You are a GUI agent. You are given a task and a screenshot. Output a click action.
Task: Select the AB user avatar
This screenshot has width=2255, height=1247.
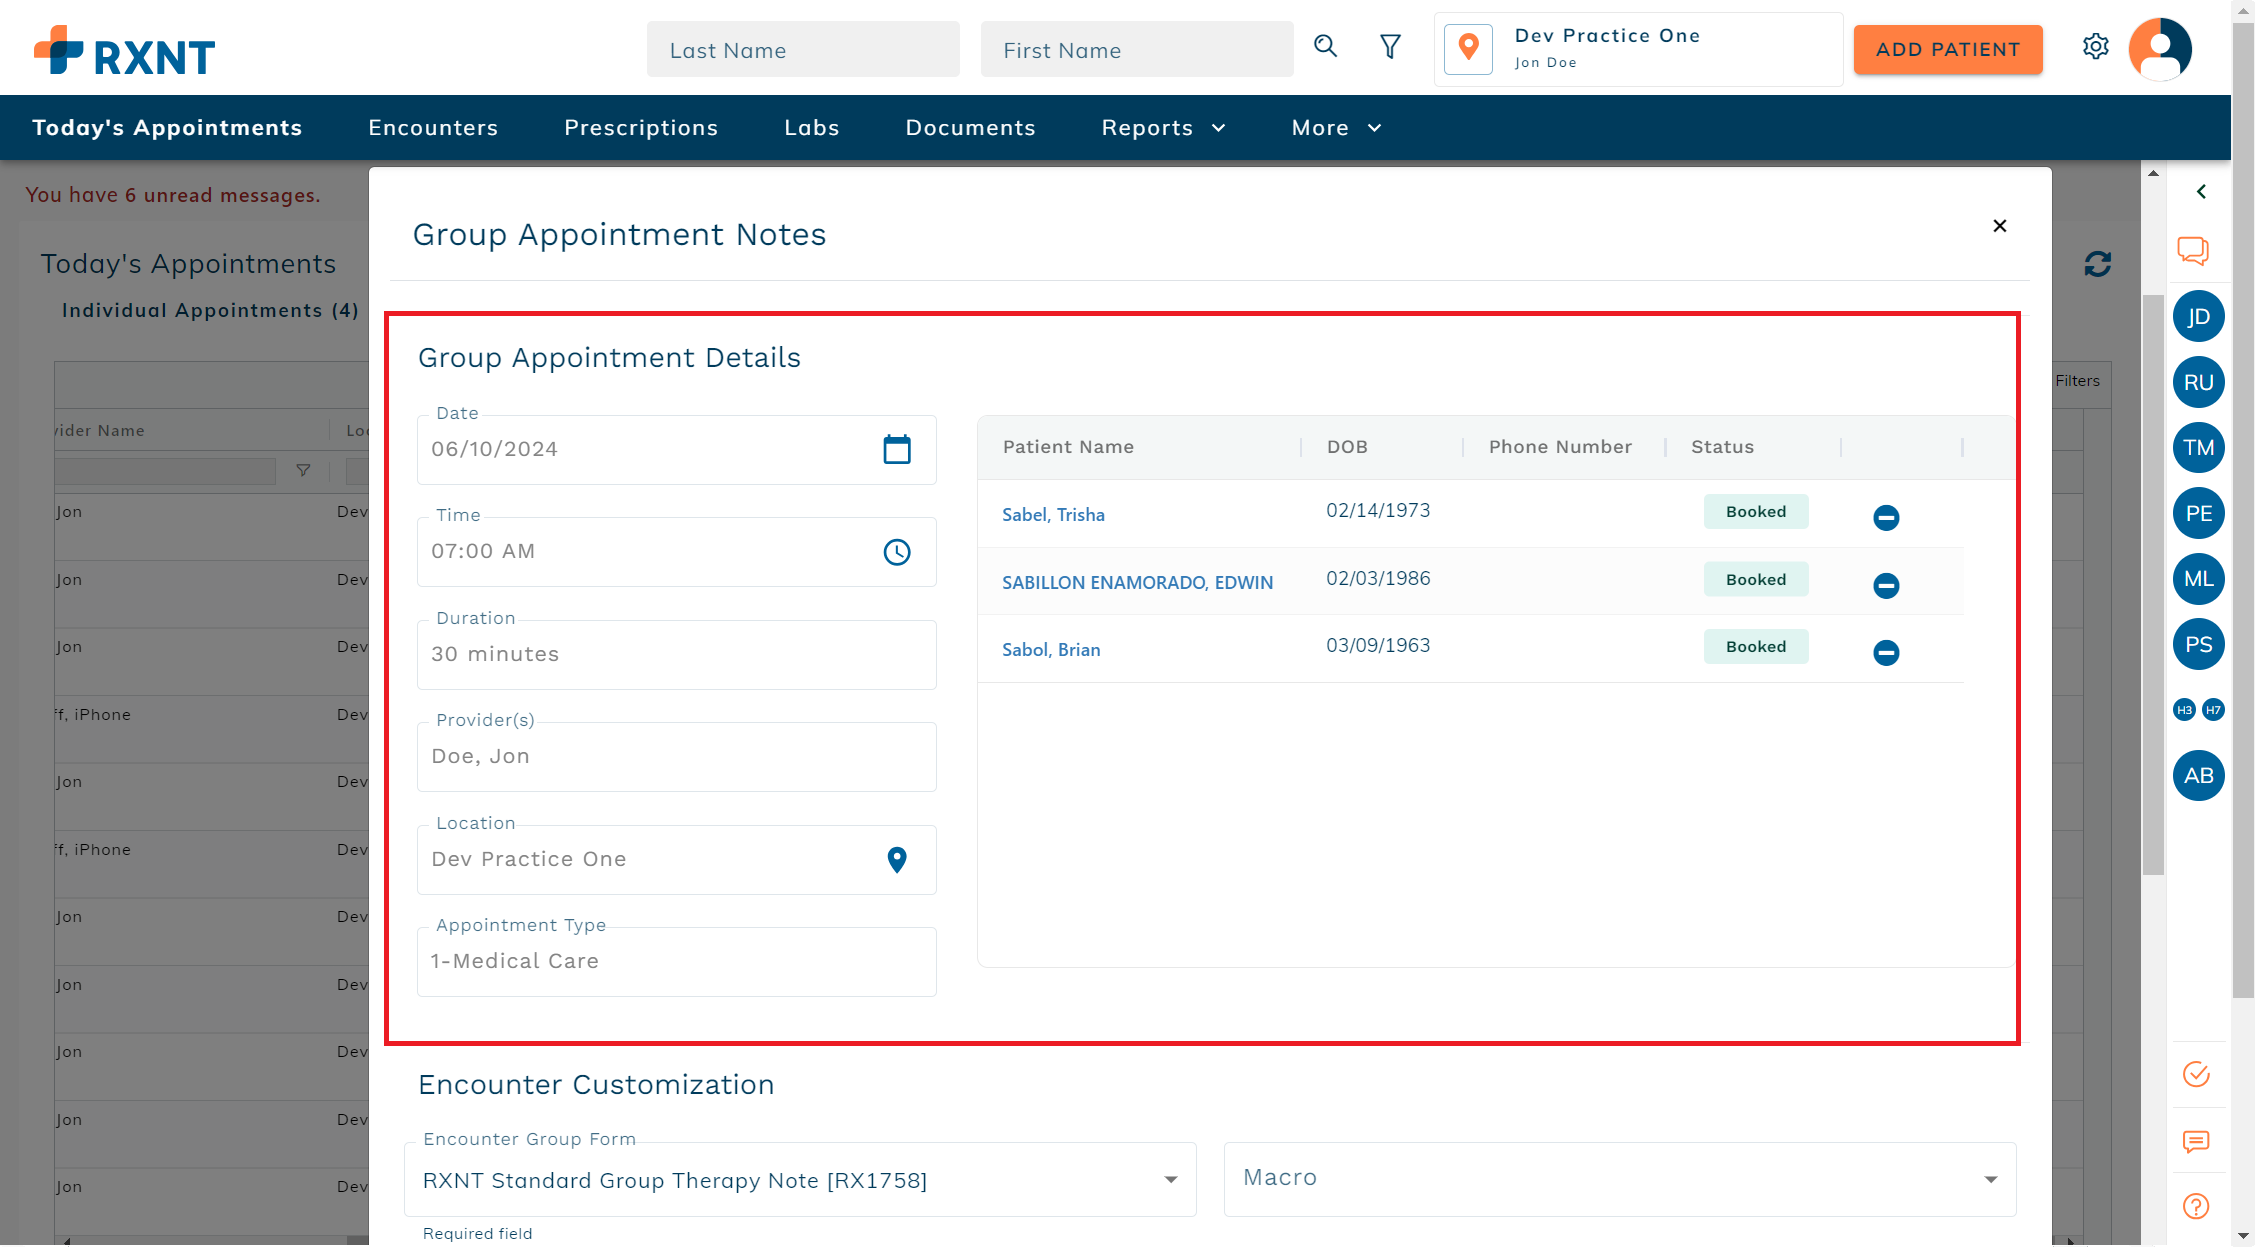pyautogui.click(x=2198, y=775)
